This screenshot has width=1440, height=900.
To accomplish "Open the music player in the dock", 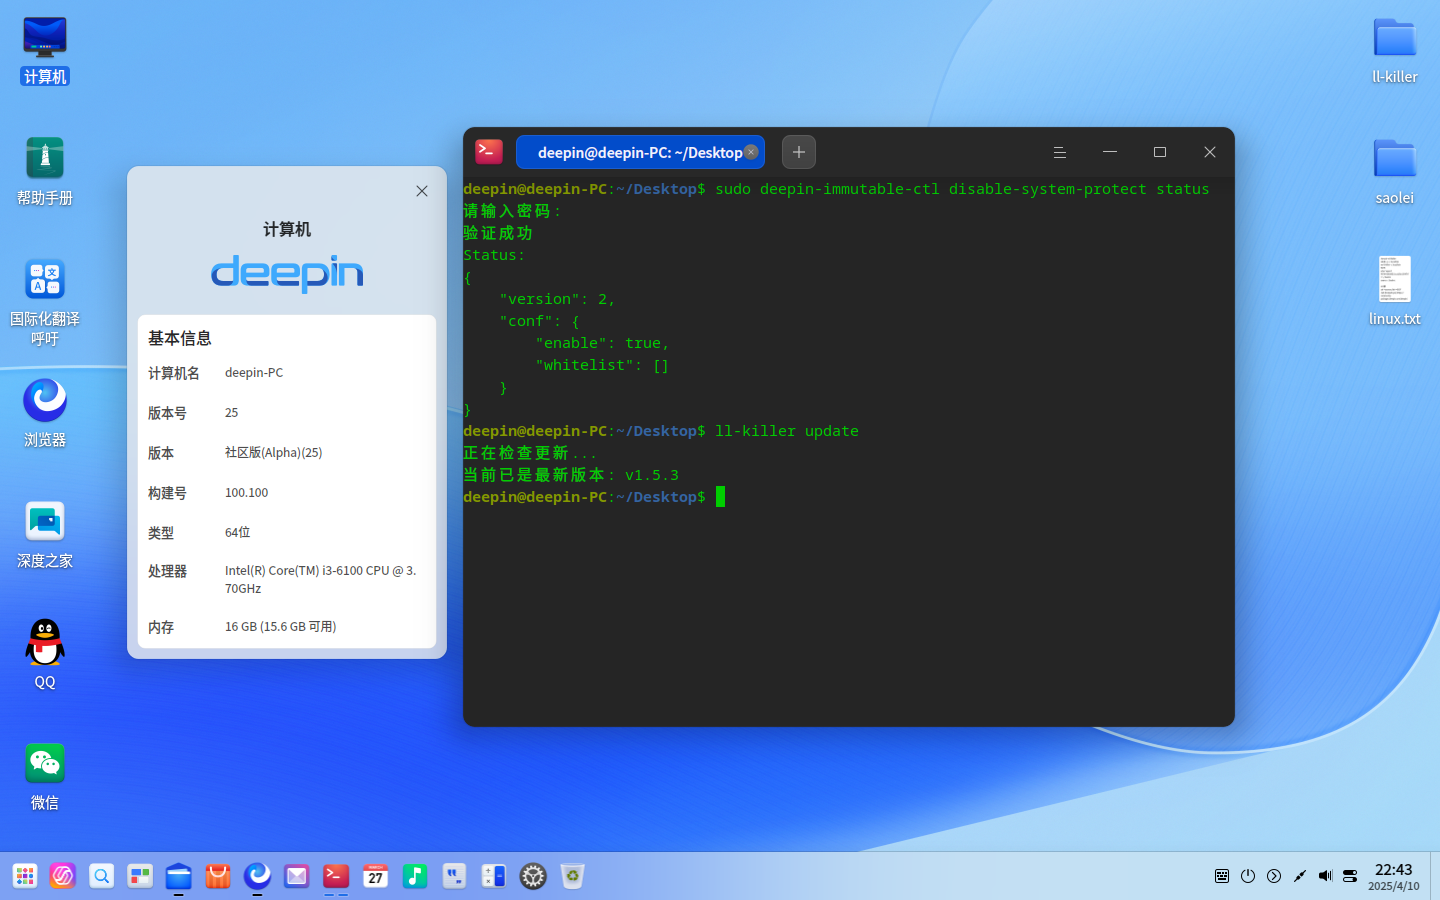I will click(415, 876).
